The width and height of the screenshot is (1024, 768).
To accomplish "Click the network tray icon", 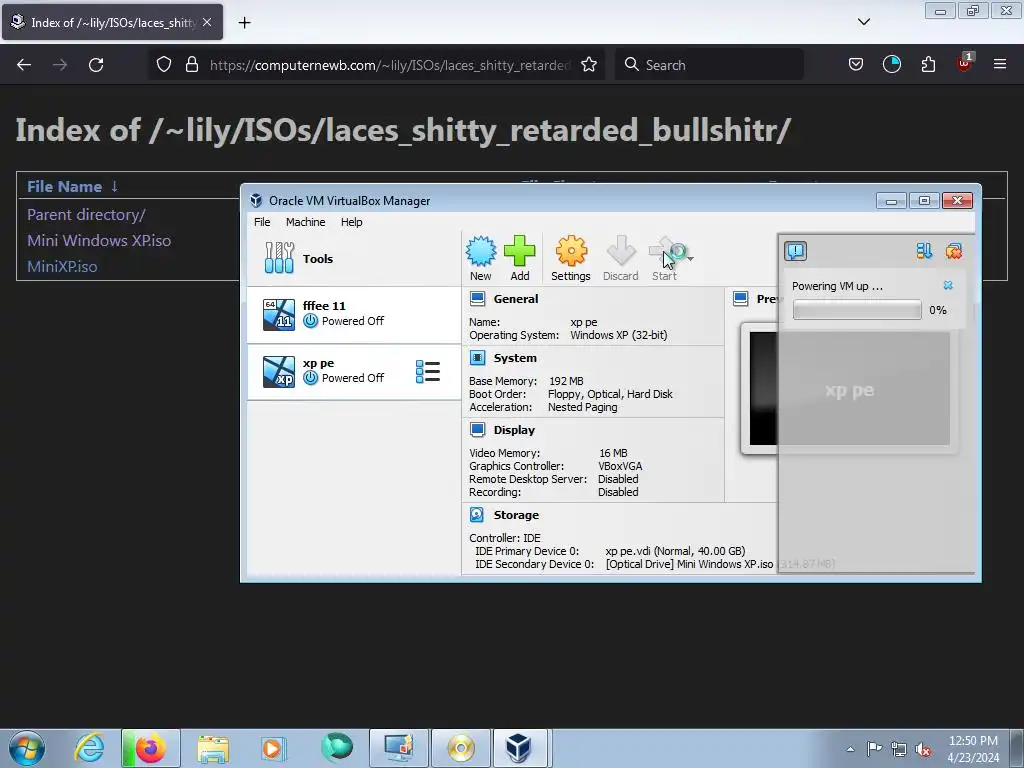I will [899, 749].
